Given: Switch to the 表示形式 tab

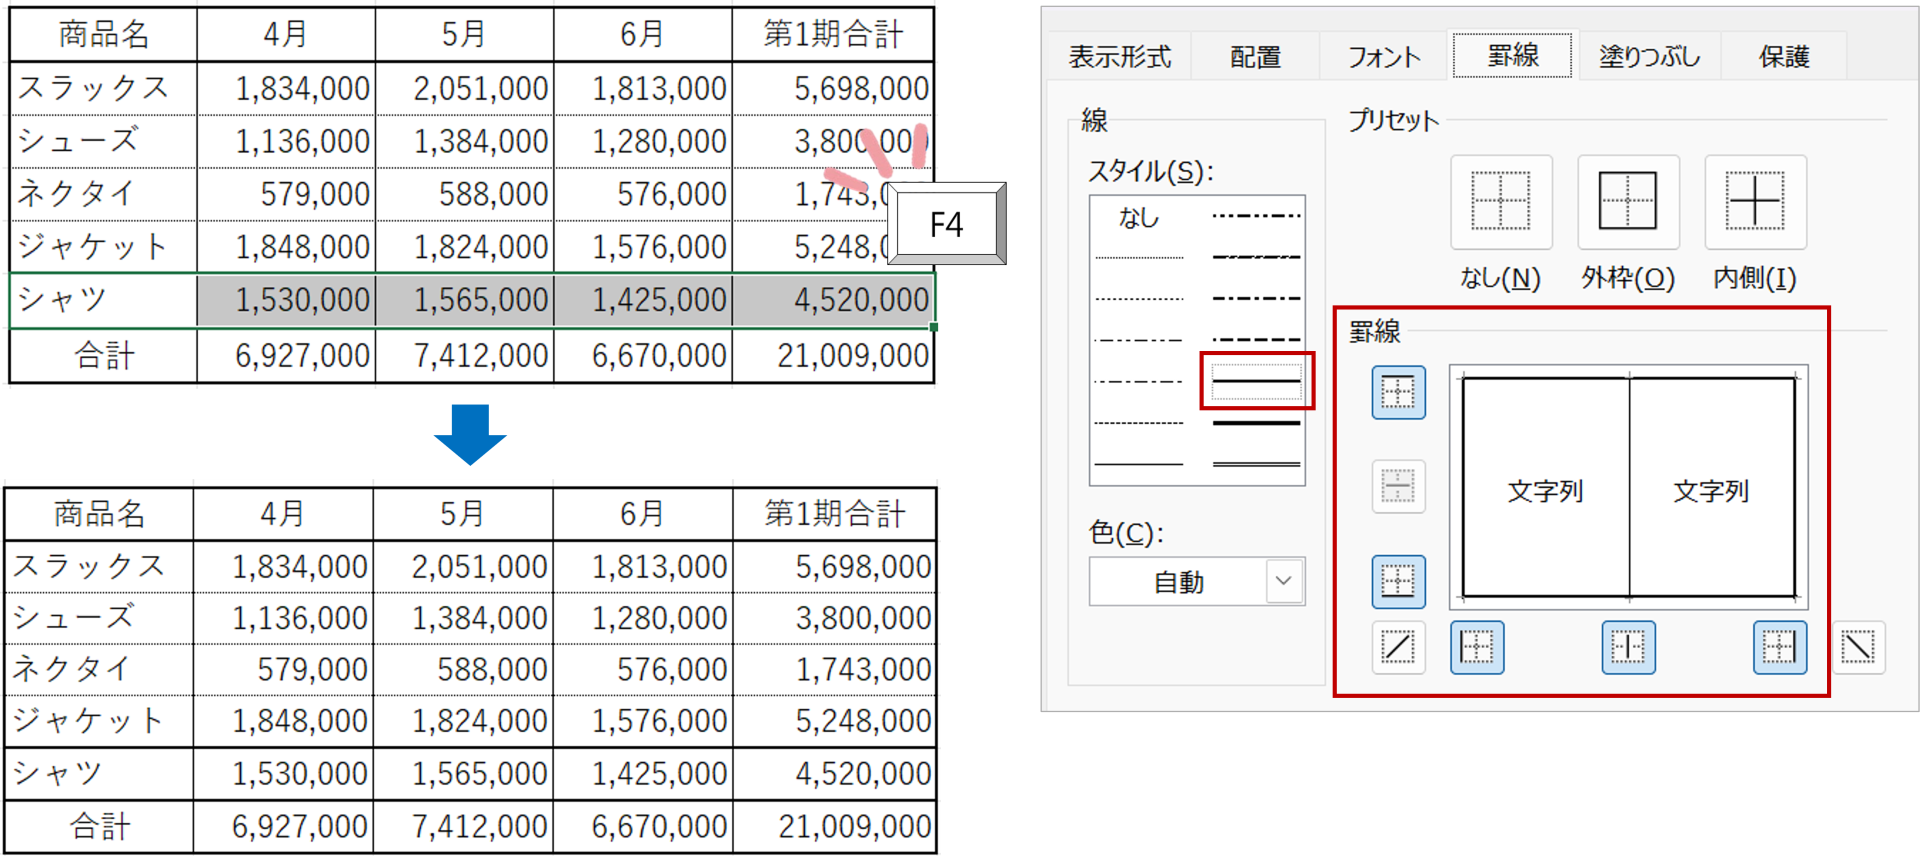Looking at the screenshot, I should (1119, 57).
